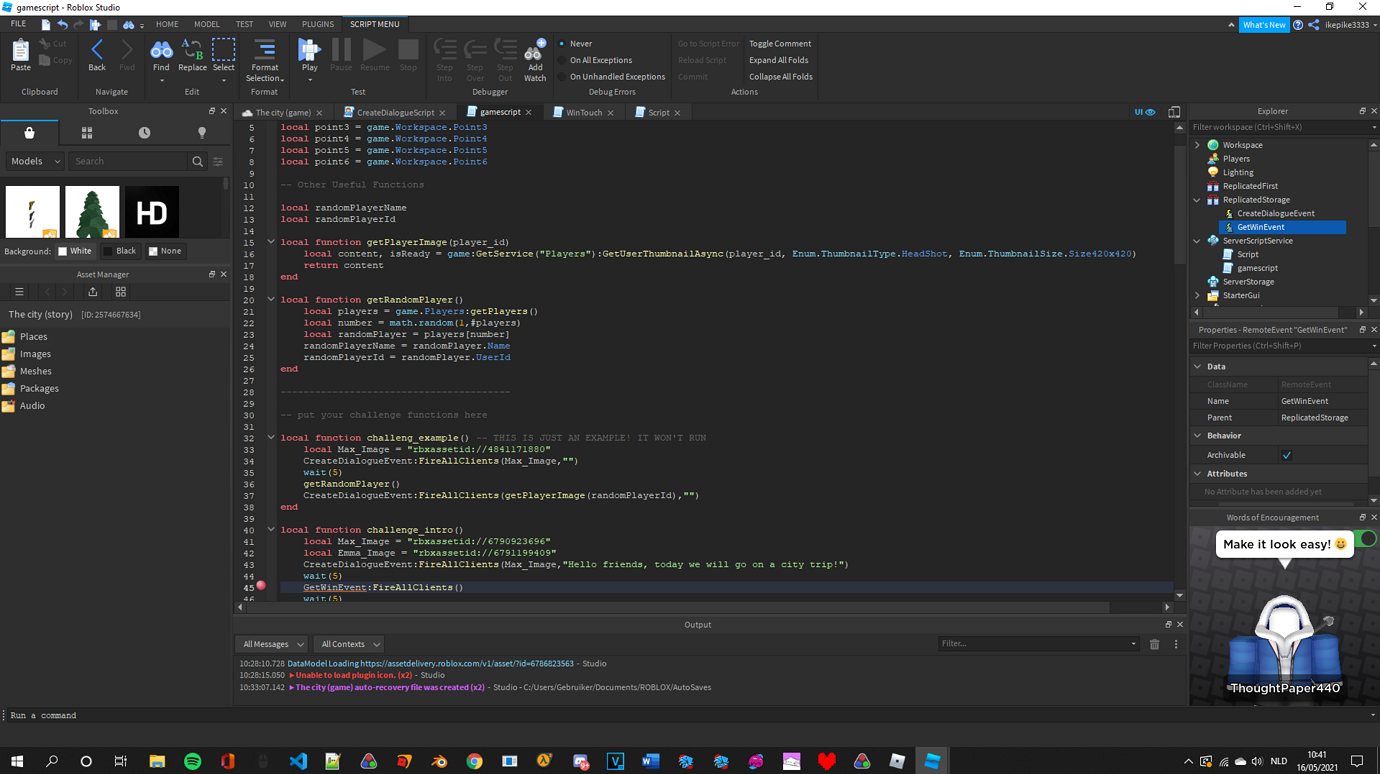Fold the getPlayerImage function on line 15

coord(271,242)
